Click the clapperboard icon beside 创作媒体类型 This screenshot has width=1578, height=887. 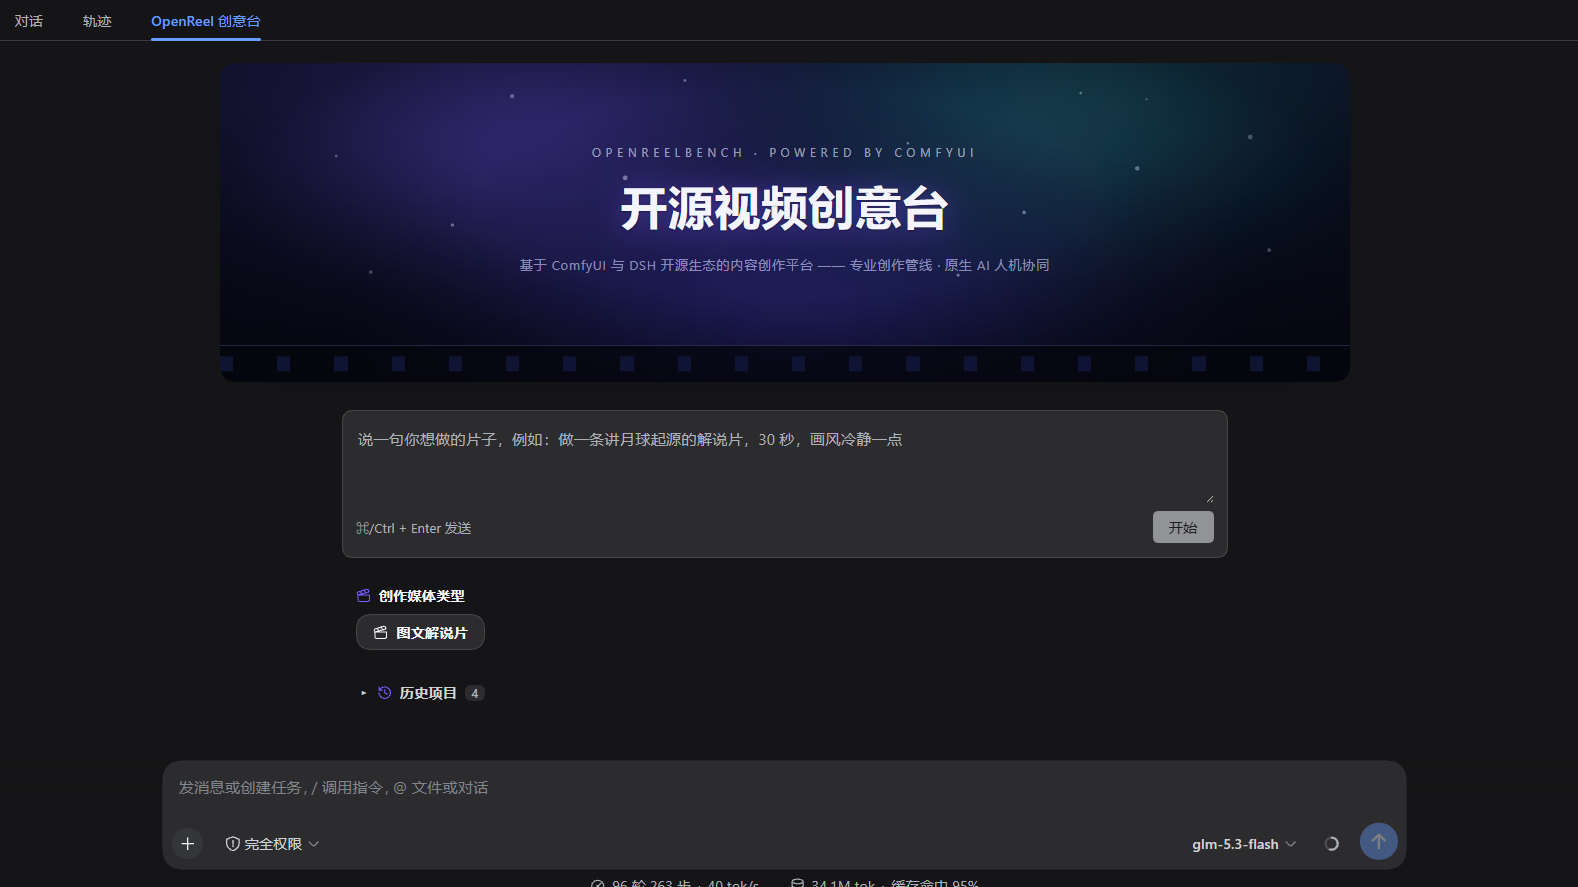(364, 596)
